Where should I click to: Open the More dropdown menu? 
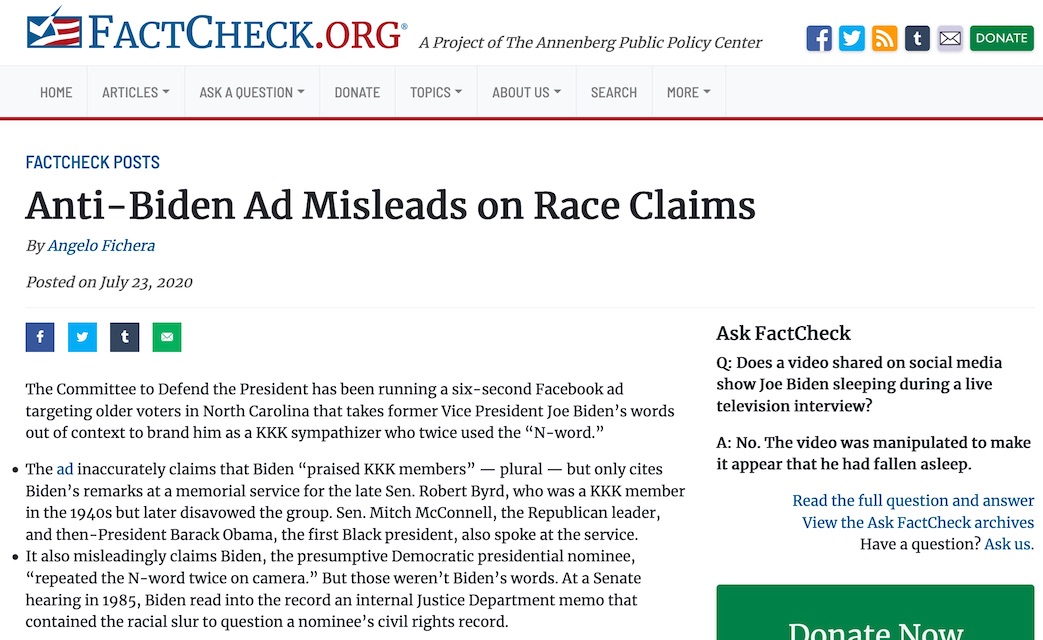point(689,92)
